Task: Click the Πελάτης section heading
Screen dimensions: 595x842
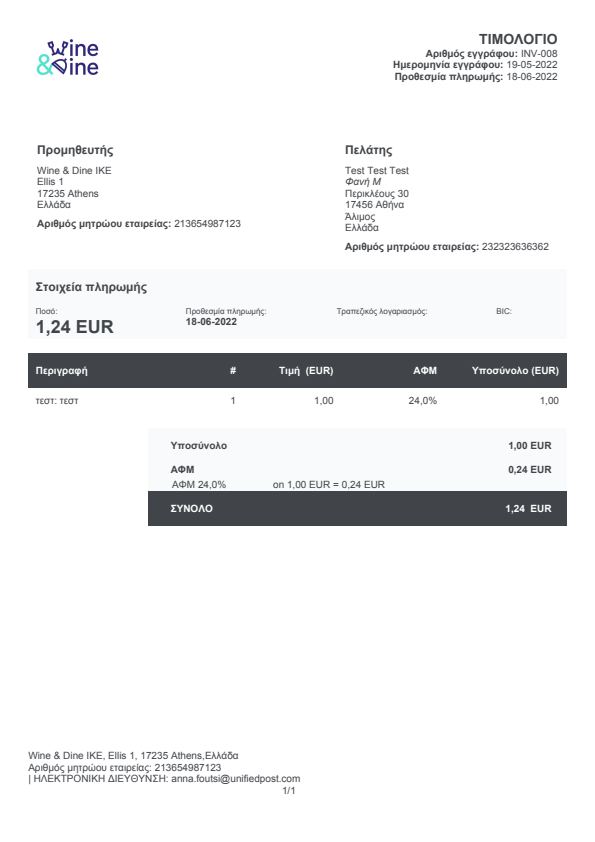Action: (368, 150)
